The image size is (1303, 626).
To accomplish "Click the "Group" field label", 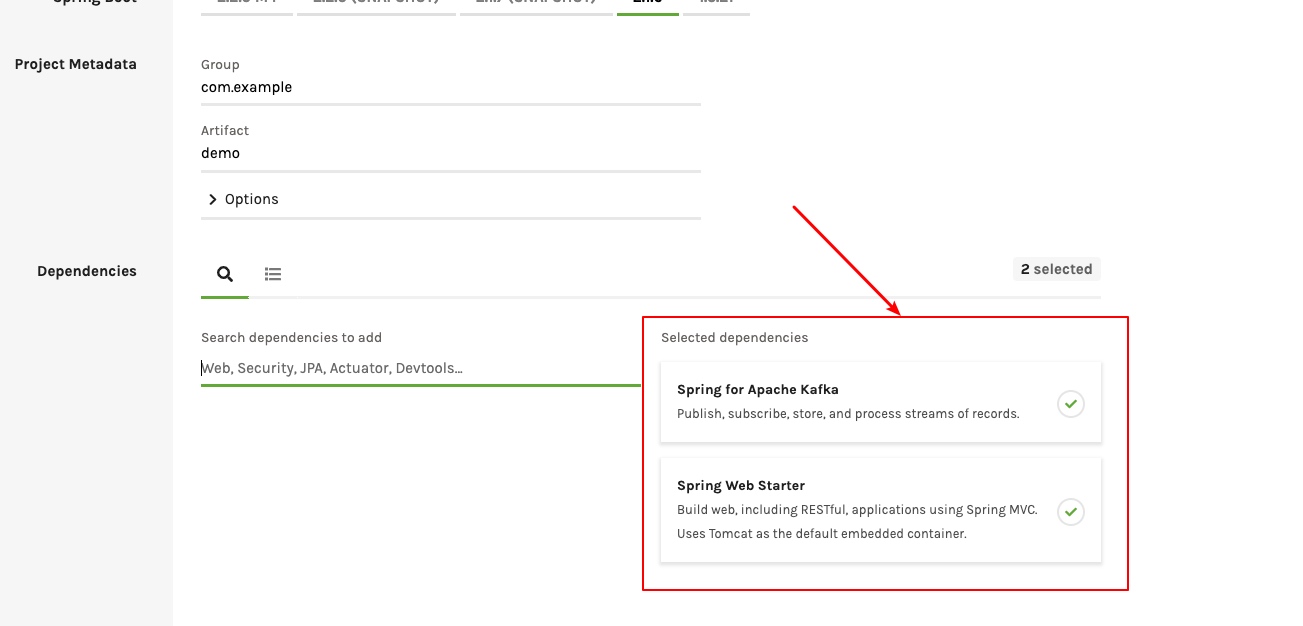I will click(220, 65).
